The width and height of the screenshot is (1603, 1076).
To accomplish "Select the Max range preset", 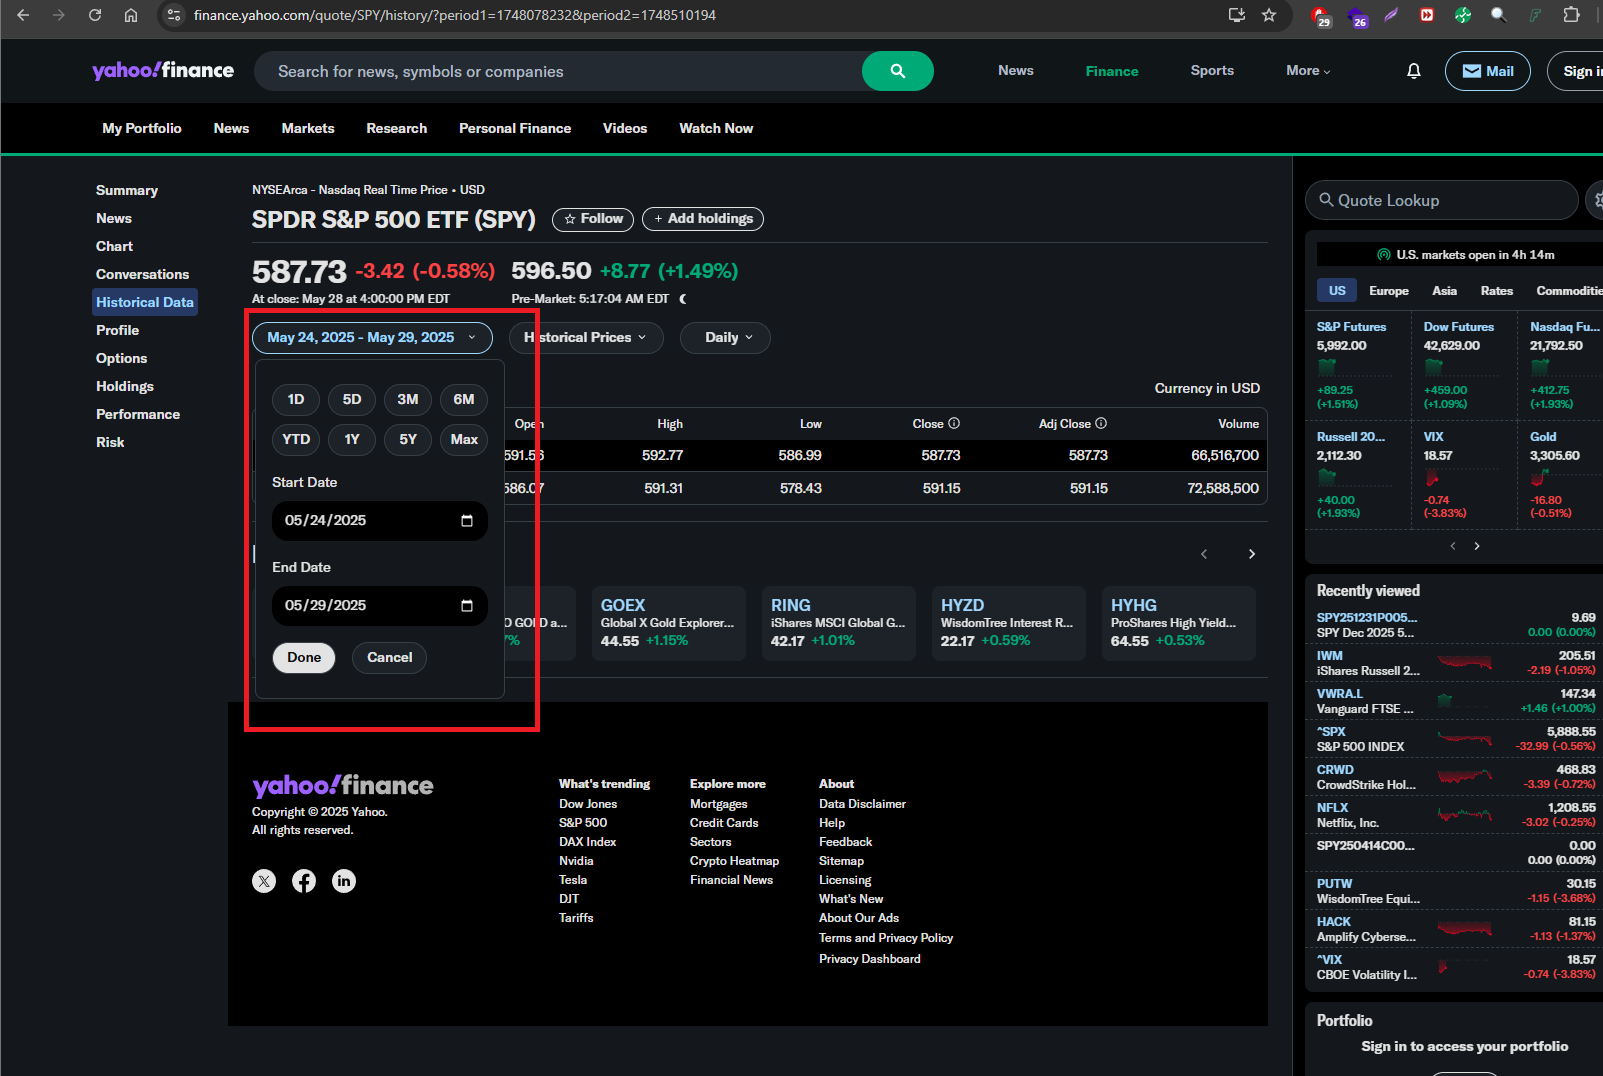I will [464, 440].
